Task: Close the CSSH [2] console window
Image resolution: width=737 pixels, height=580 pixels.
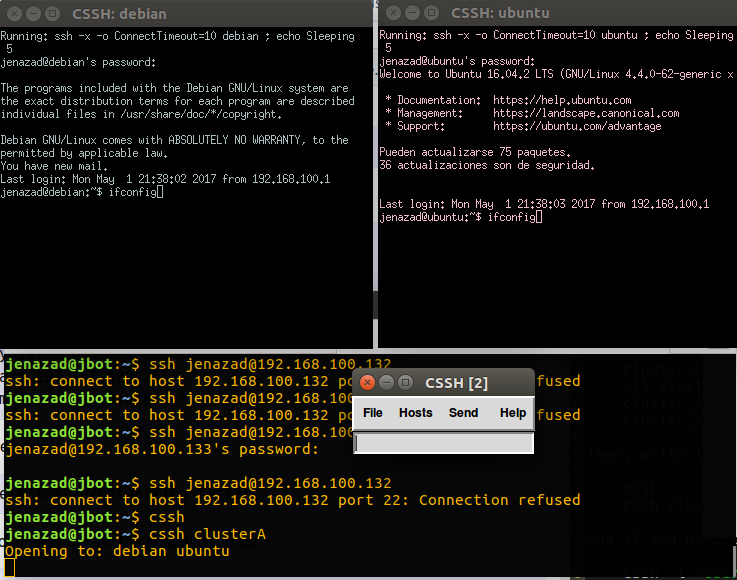Action: [368, 383]
